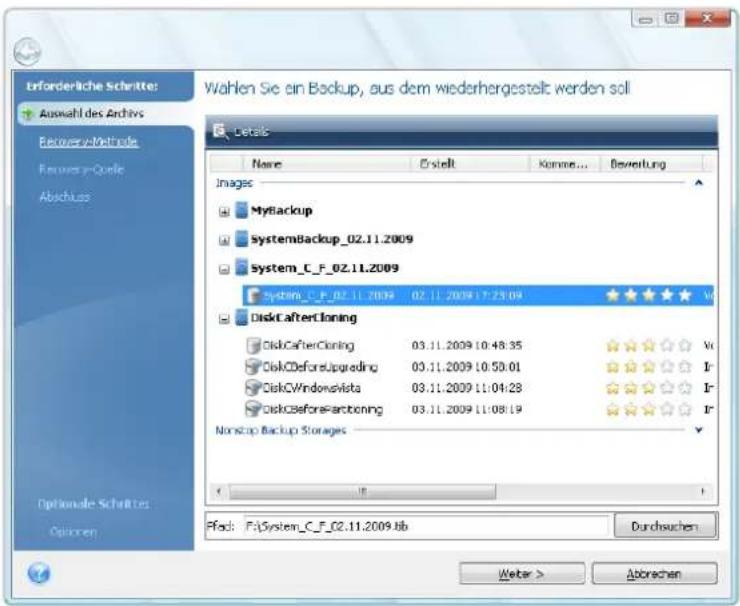Click the green arrow icon beside Auswahl des Archivs
This screenshot has height=606, width=740.
point(28,114)
